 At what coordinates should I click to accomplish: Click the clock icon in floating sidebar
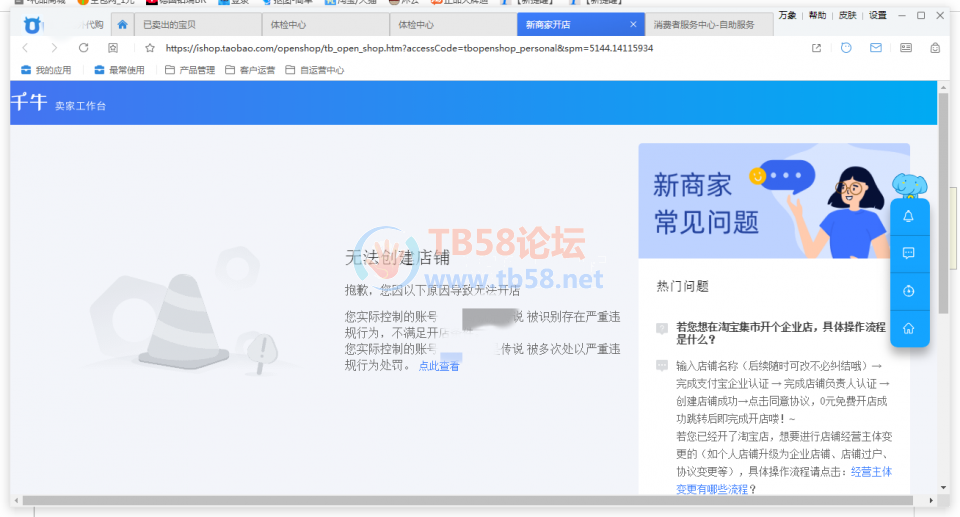click(909, 291)
